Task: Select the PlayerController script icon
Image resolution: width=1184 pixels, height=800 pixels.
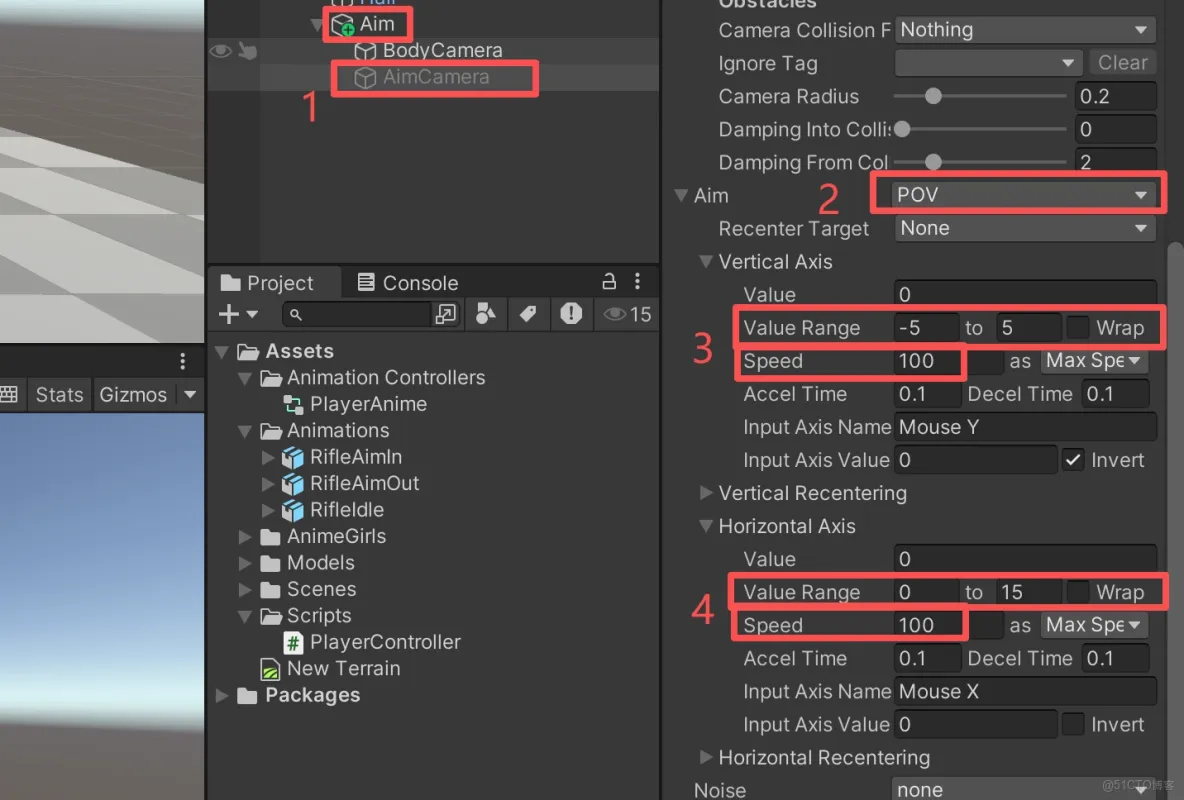Action: coord(291,642)
